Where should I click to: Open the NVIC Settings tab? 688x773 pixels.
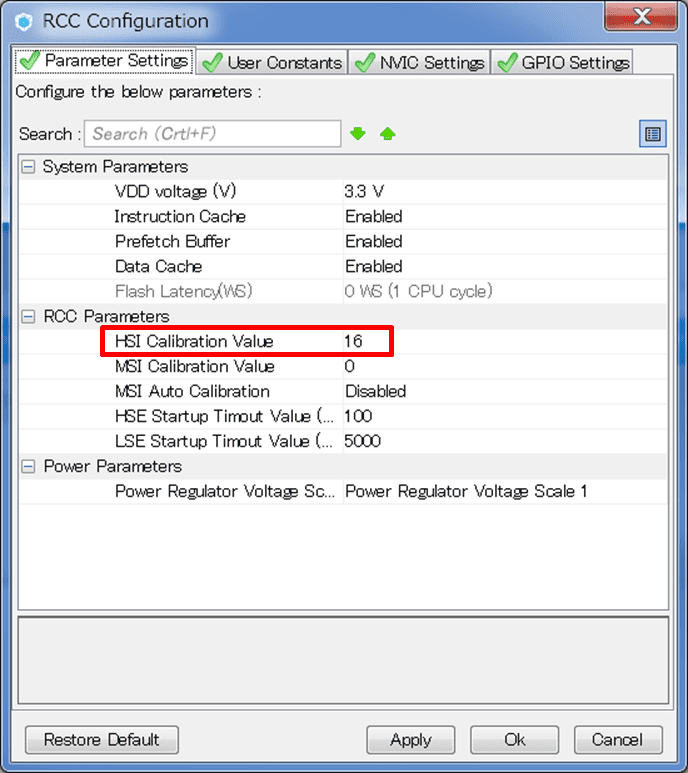point(421,62)
